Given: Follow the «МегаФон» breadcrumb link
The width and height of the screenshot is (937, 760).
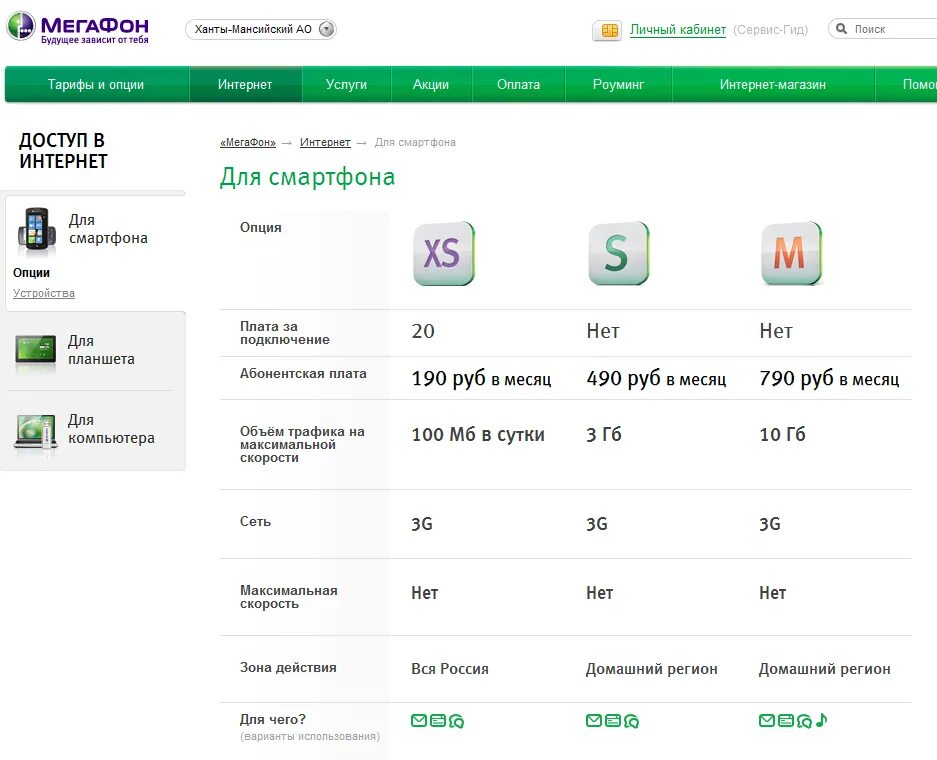Looking at the screenshot, I should tap(248, 142).
